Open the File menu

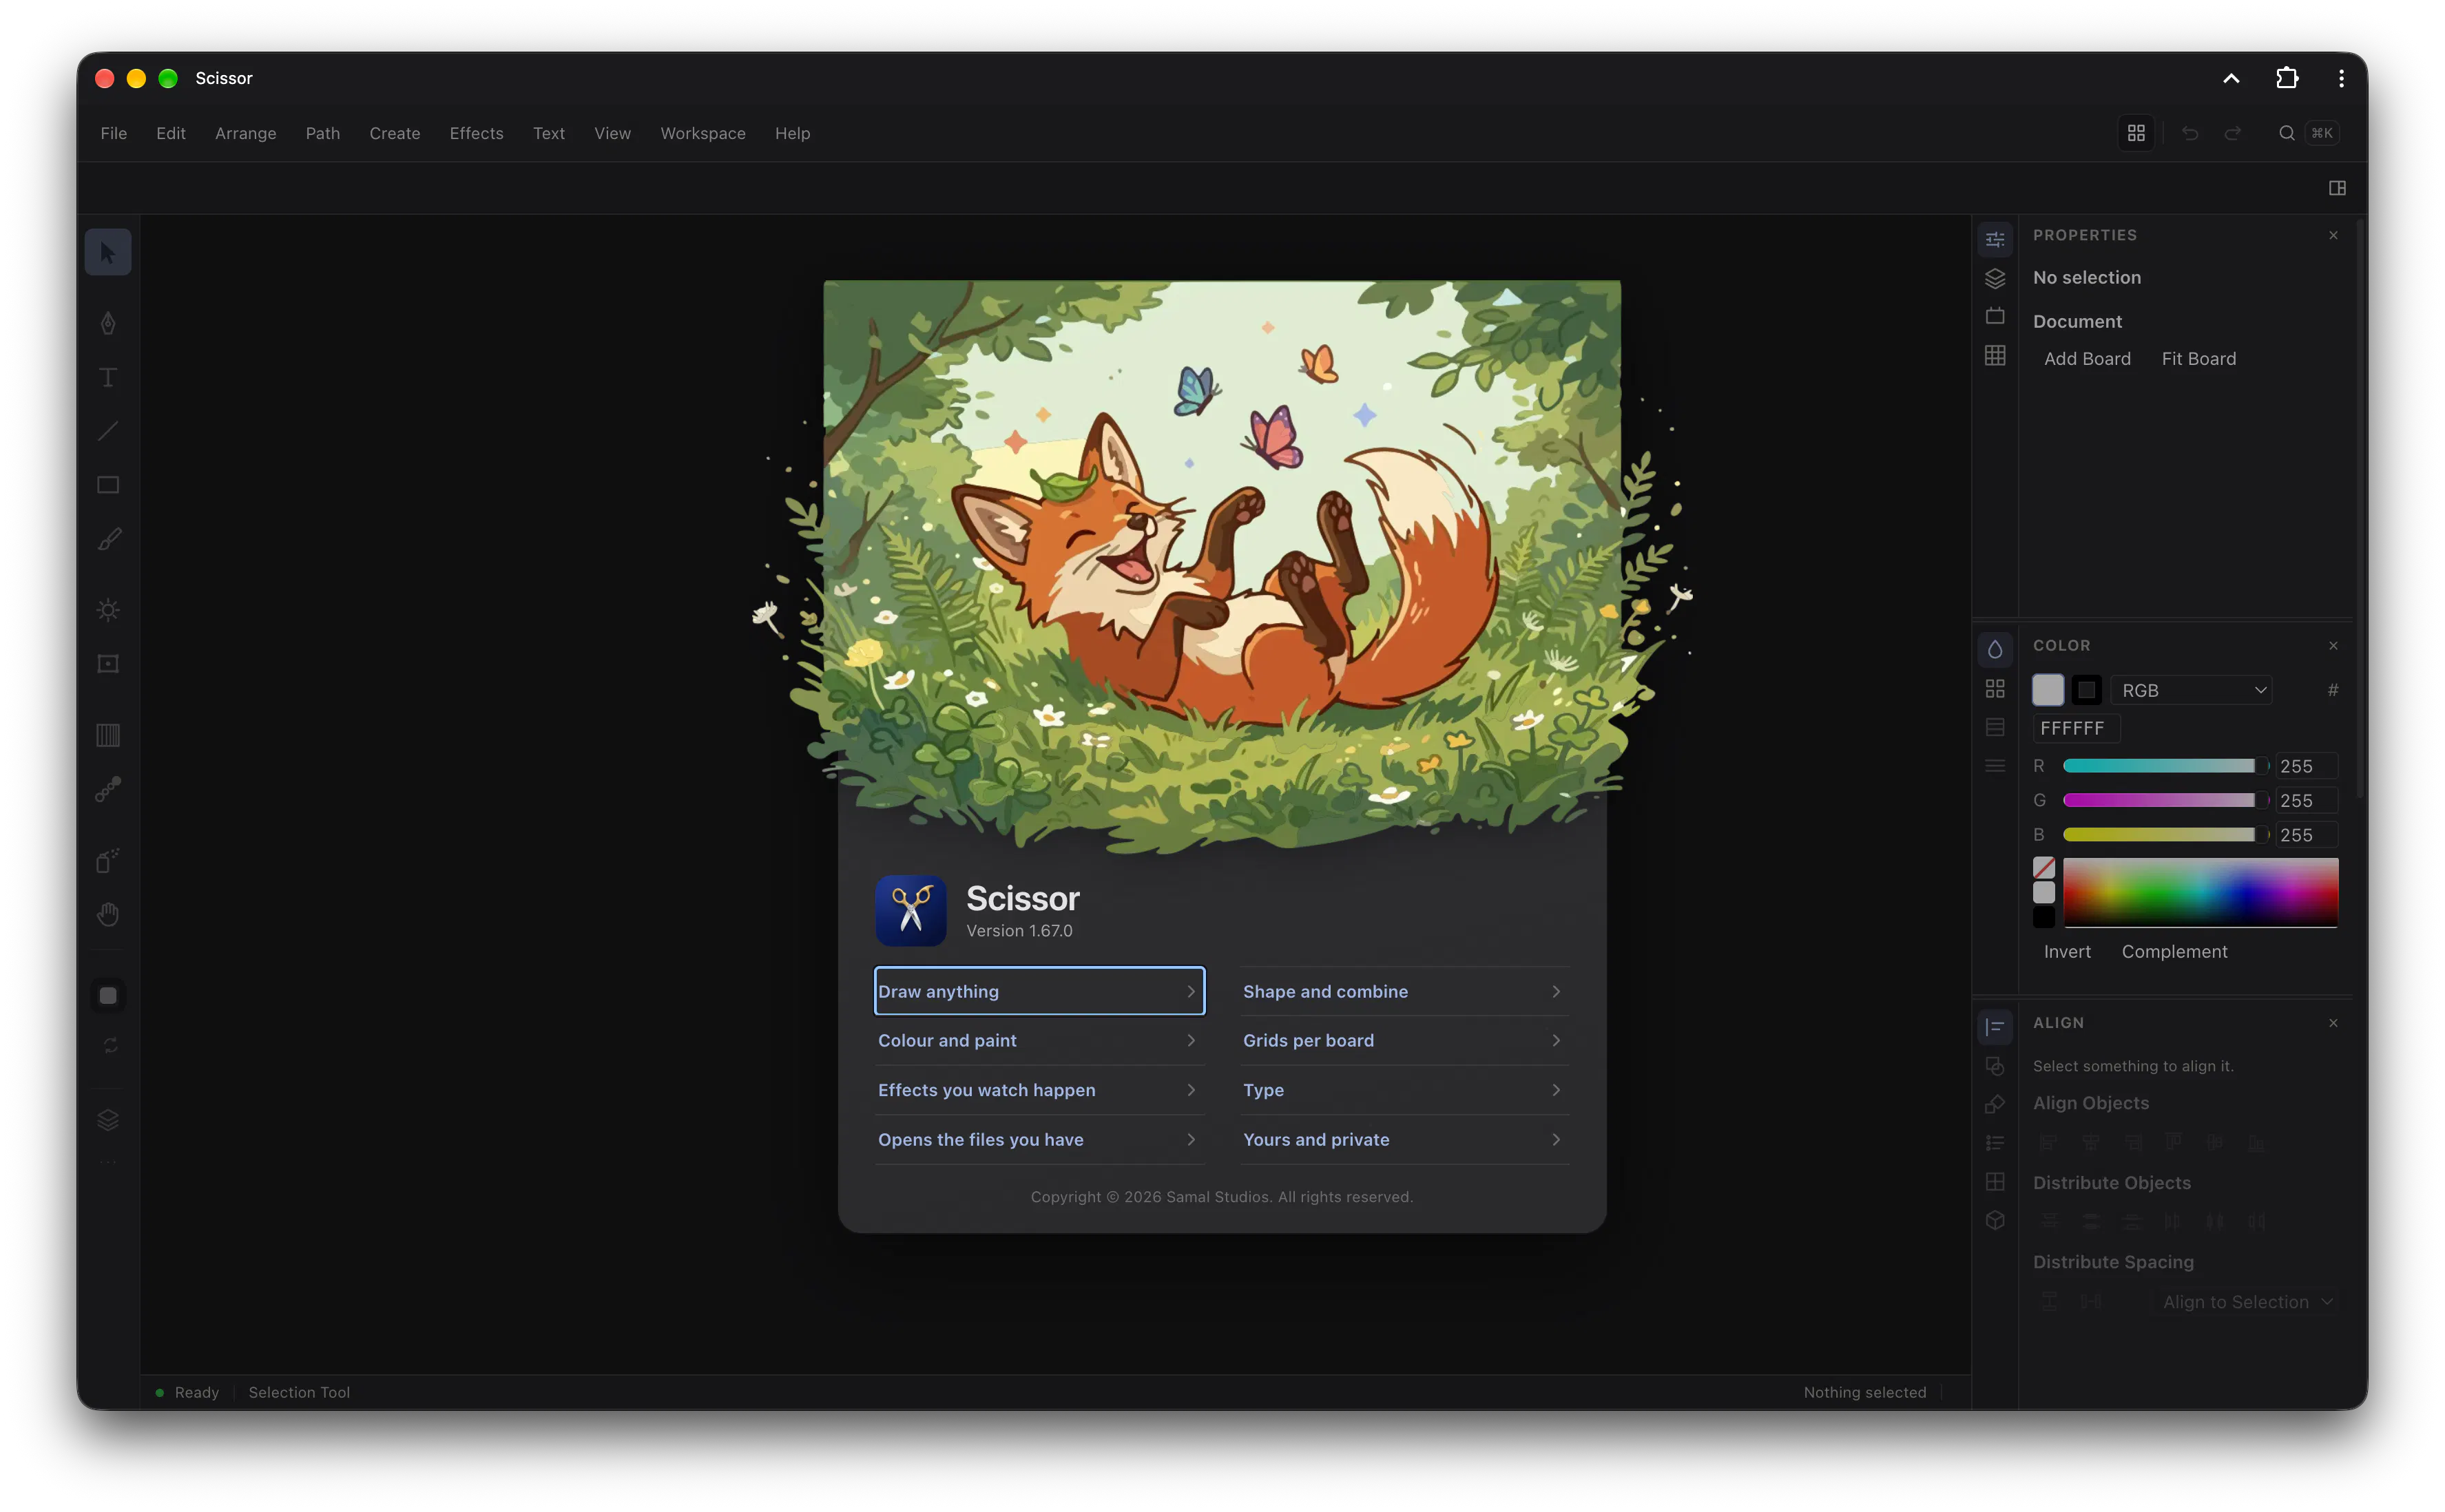click(x=114, y=133)
